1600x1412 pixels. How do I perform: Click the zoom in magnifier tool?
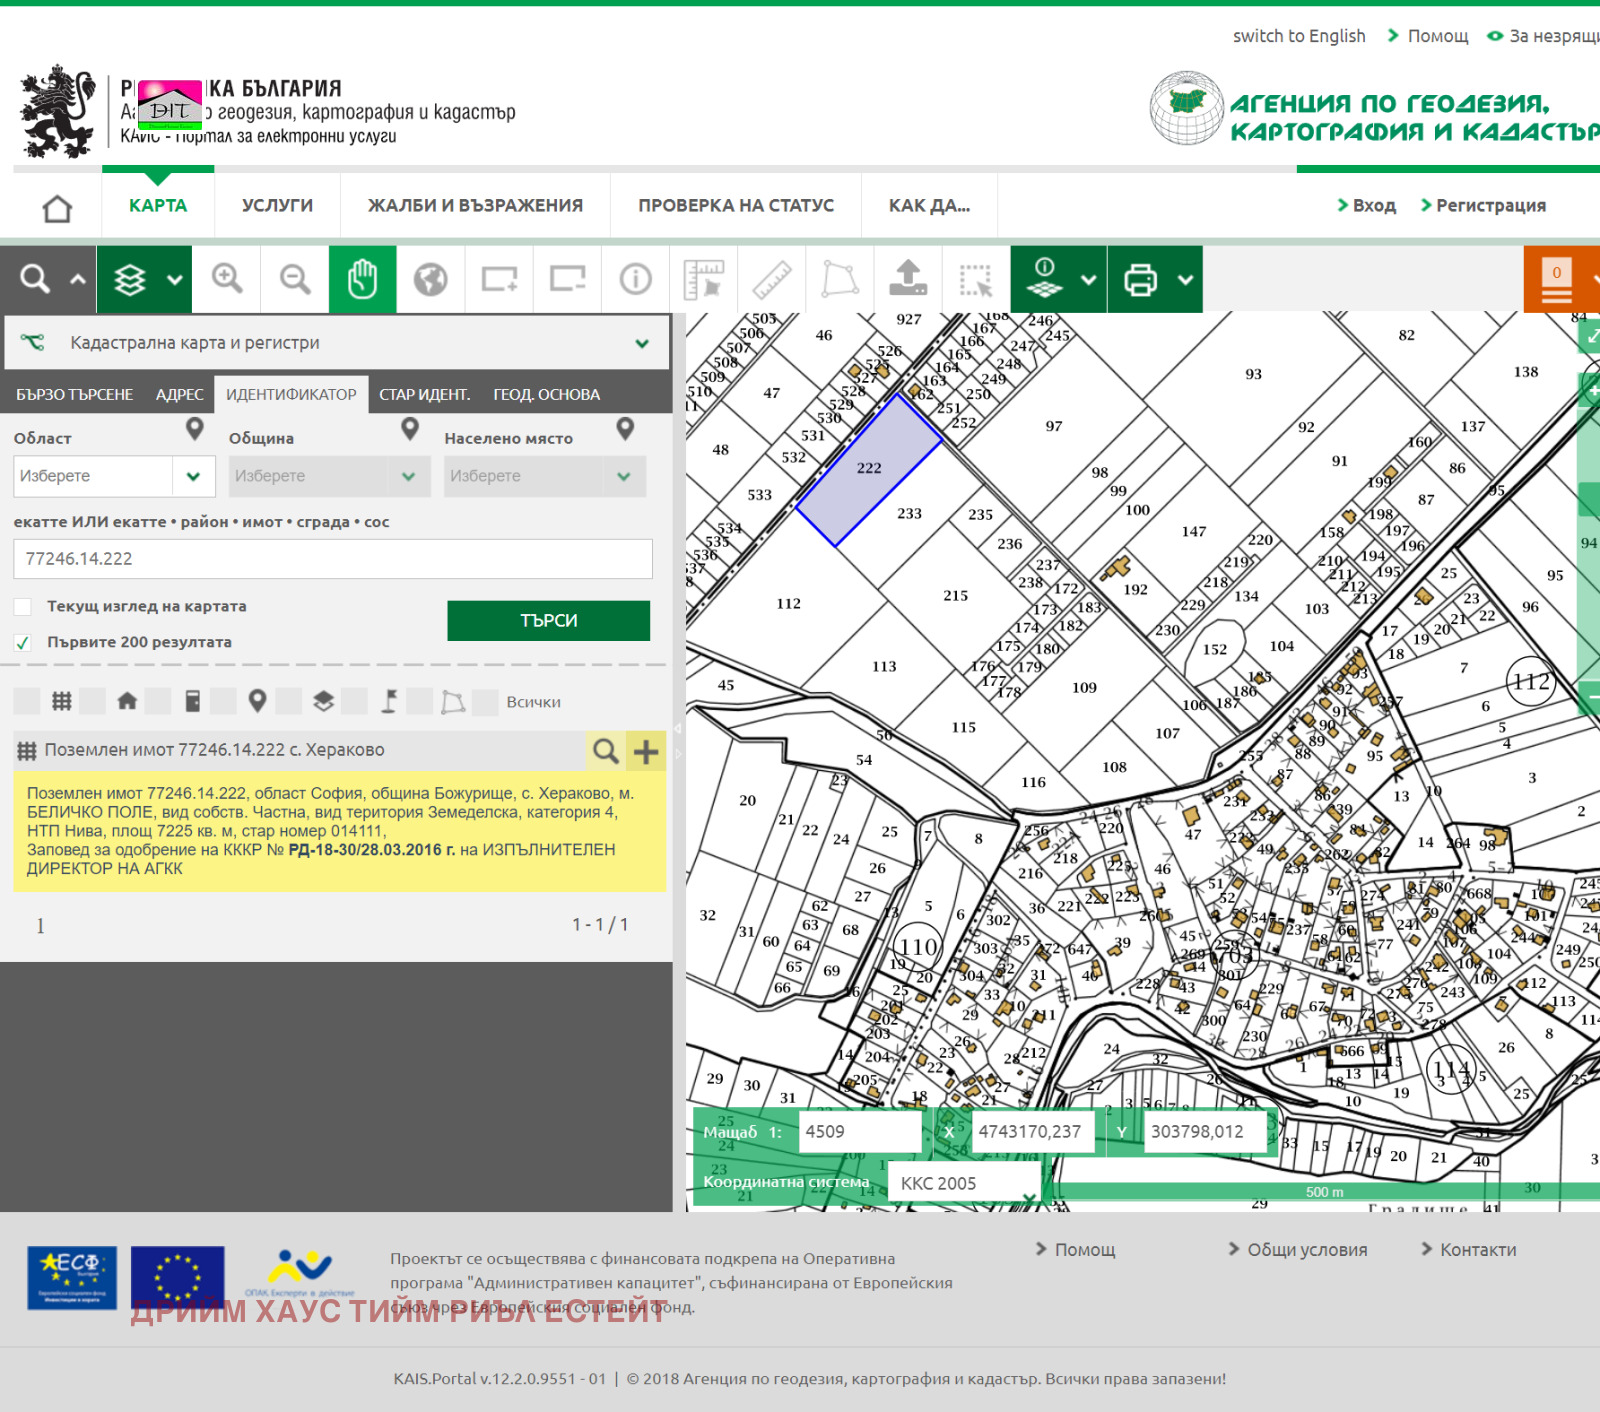click(x=227, y=279)
